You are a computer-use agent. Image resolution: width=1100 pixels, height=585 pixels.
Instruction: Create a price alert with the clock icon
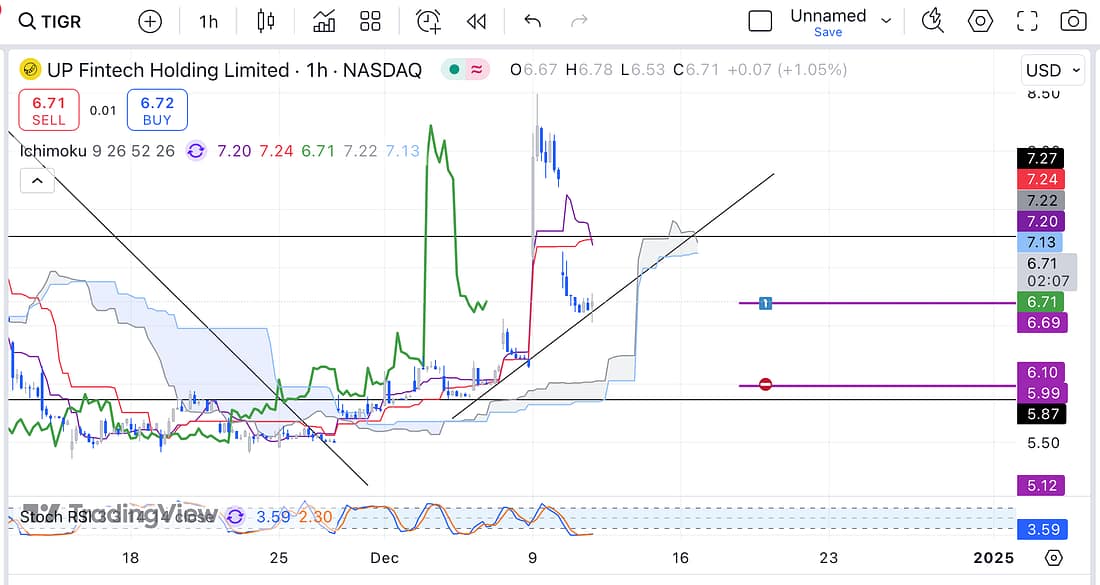point(428,21)
